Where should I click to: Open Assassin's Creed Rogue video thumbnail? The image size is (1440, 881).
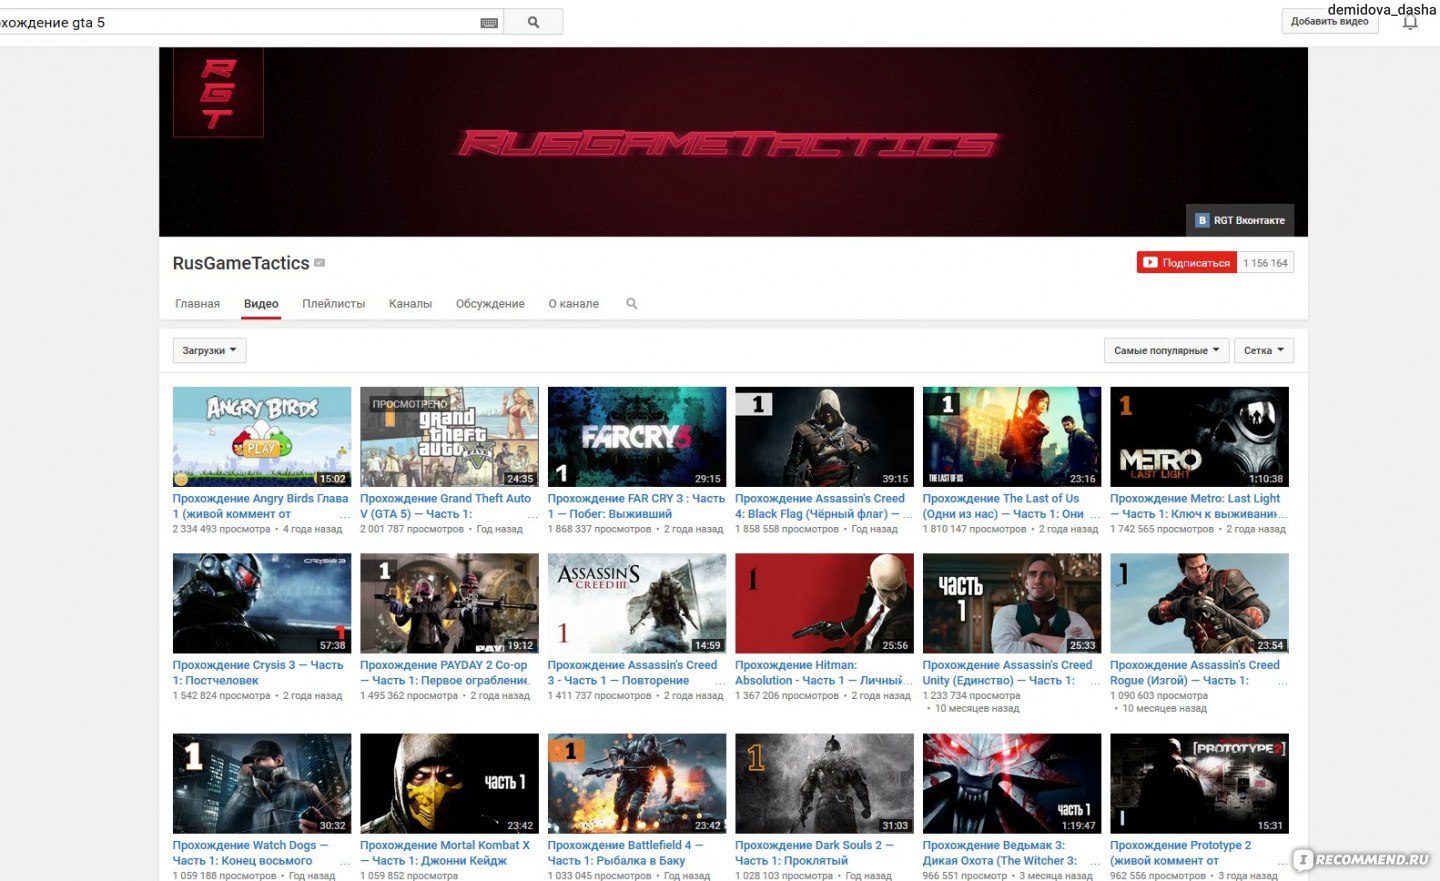tap(1199, 604)
